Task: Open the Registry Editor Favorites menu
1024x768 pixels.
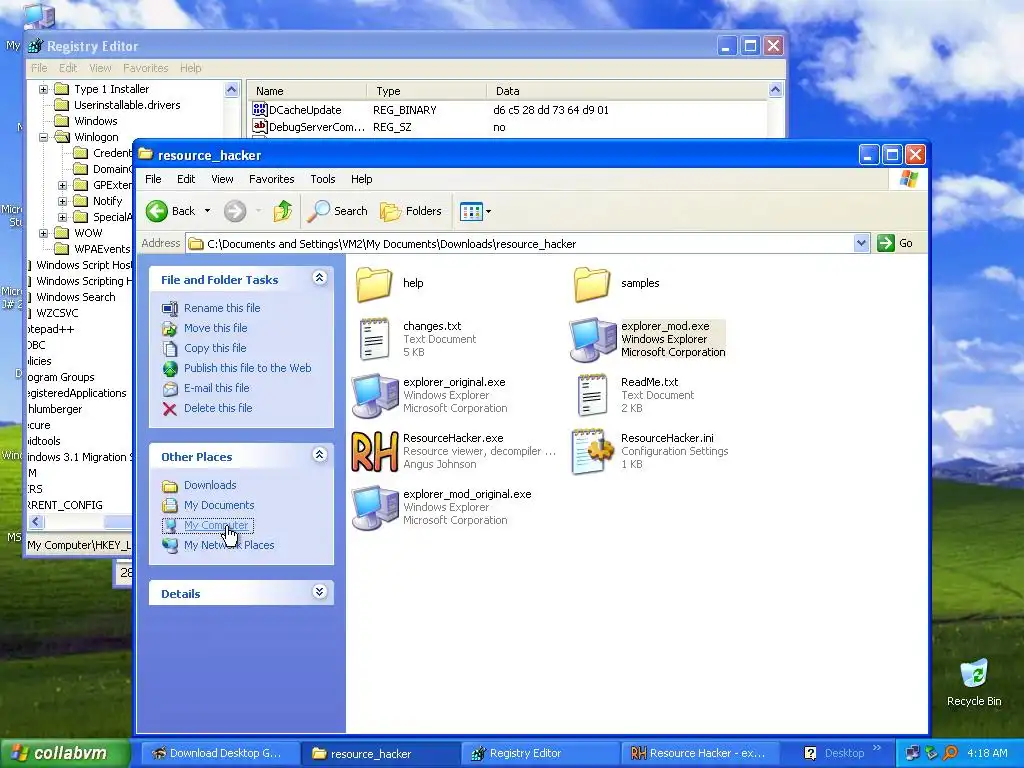Action: (x=146, y=68)
